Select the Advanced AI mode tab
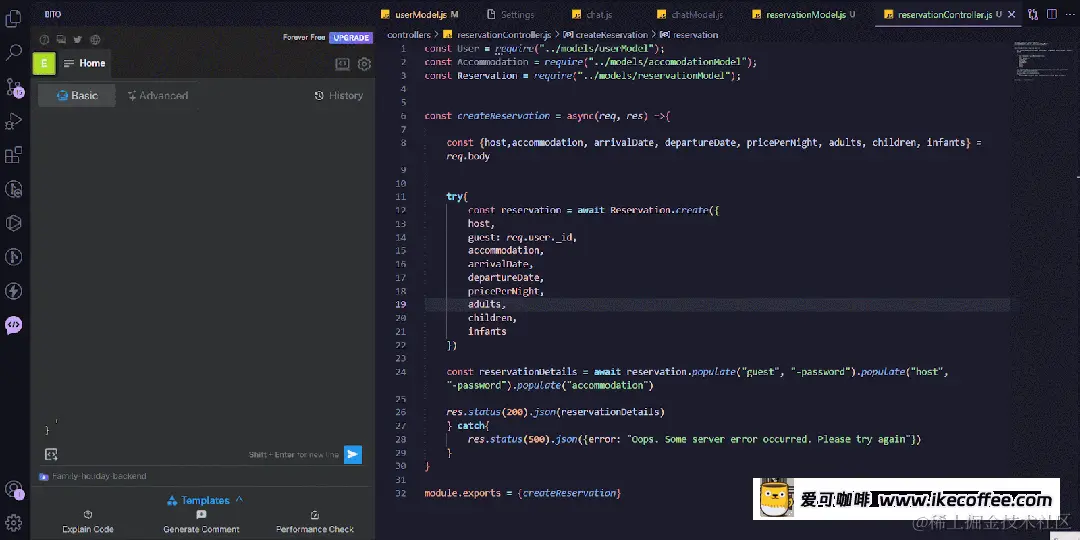Viewport: 1080px width, 540px height. click(158, 96)
